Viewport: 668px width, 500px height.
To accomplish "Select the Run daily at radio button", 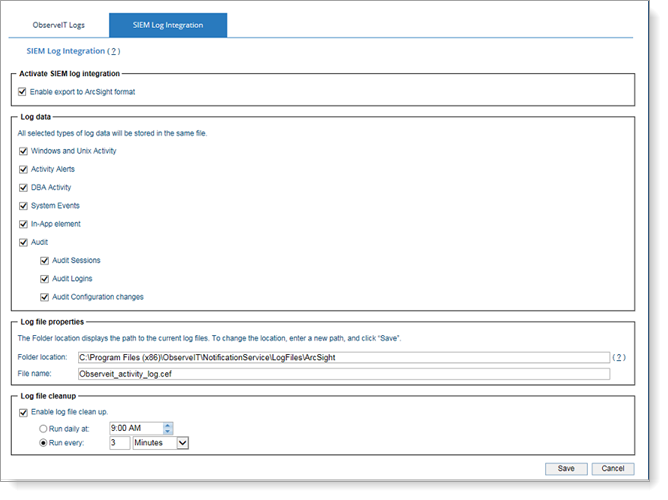I will [x=41, y=428].
